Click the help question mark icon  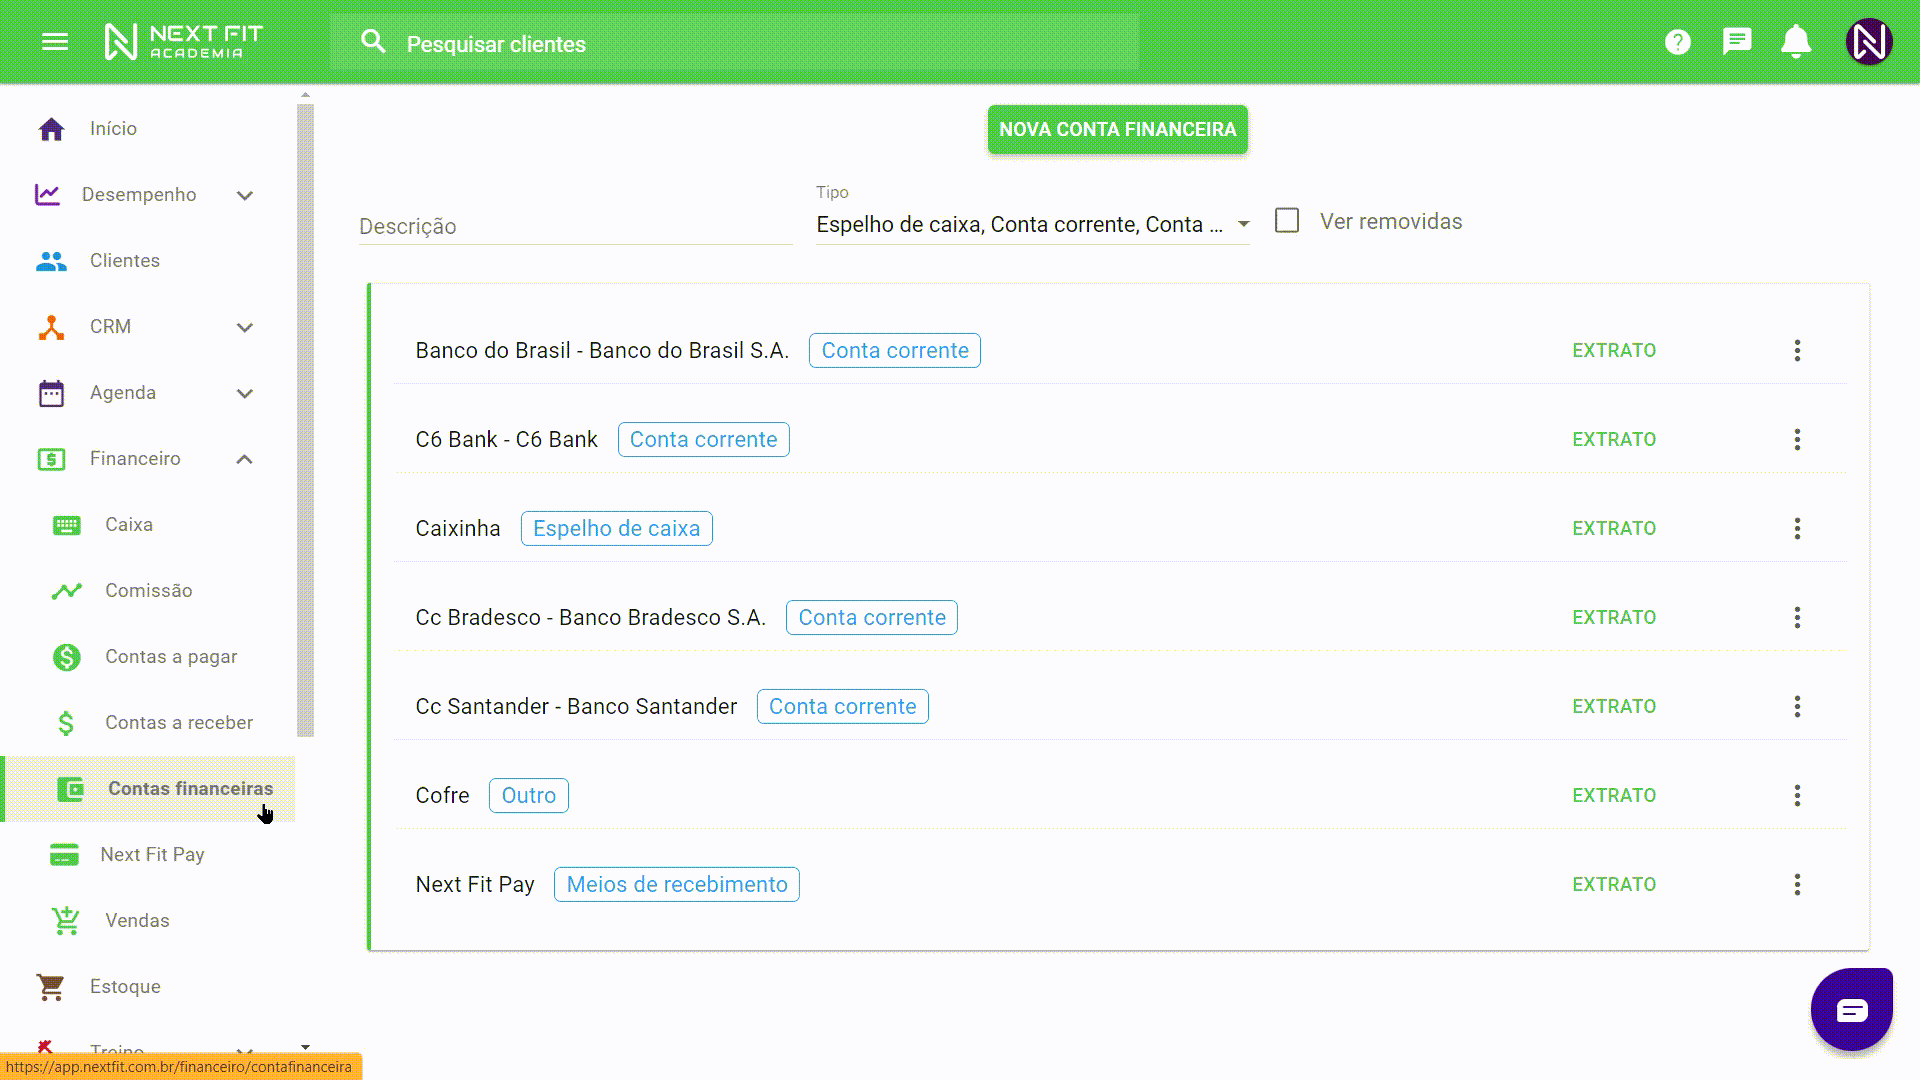[x=1677, y=42]
